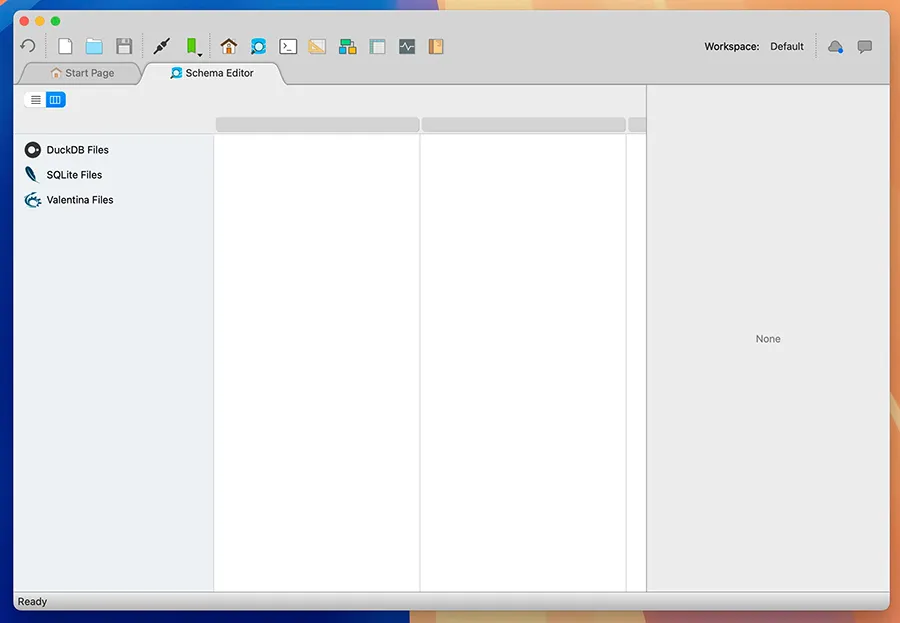Click the Schema Editor toolbar icon
Image resolution: width=900 pixels, height=623 pixels.
click(258, 46)
